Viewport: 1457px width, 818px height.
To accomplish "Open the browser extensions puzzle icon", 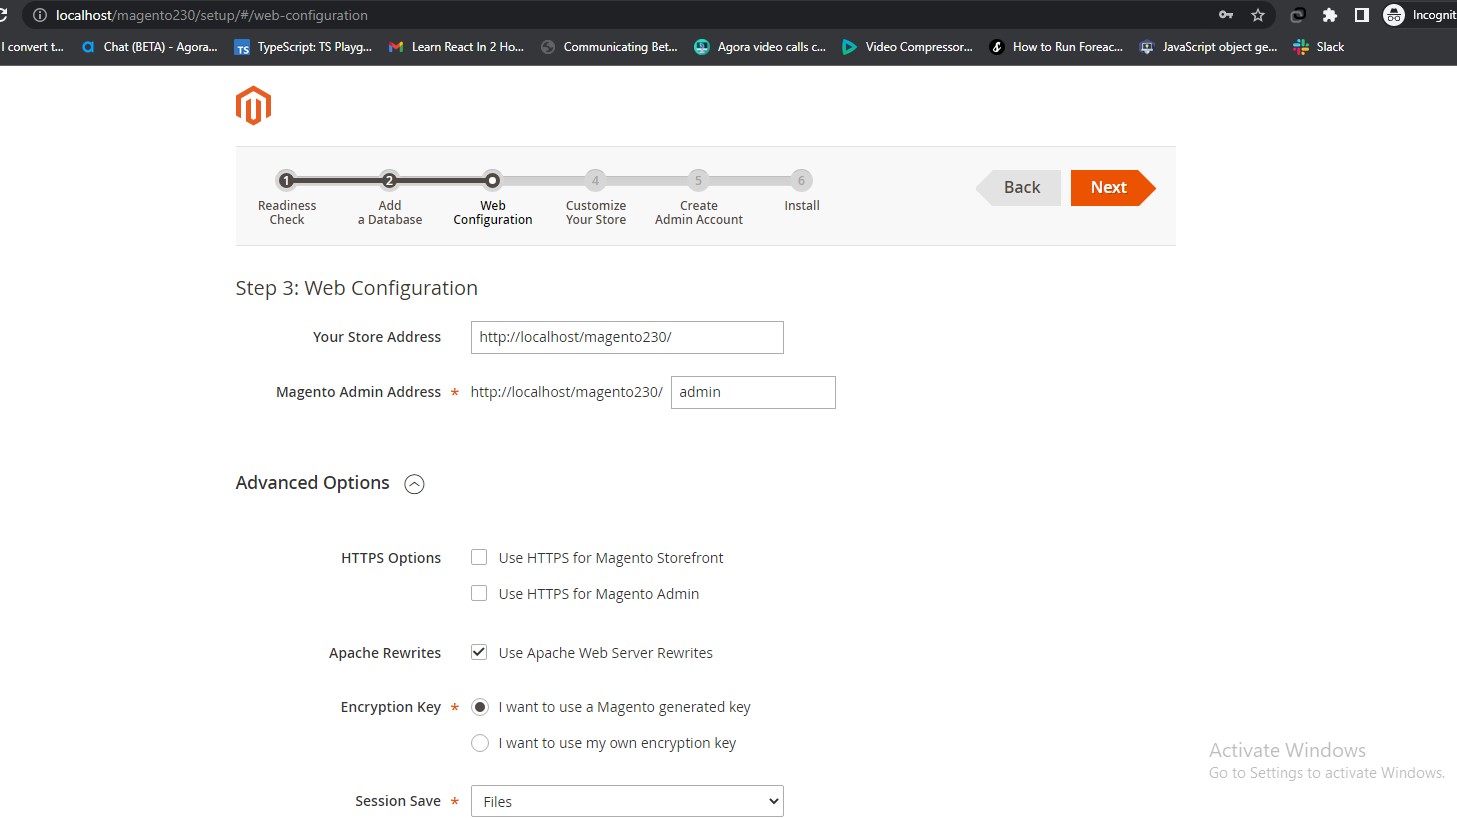I will (1330, 15).
